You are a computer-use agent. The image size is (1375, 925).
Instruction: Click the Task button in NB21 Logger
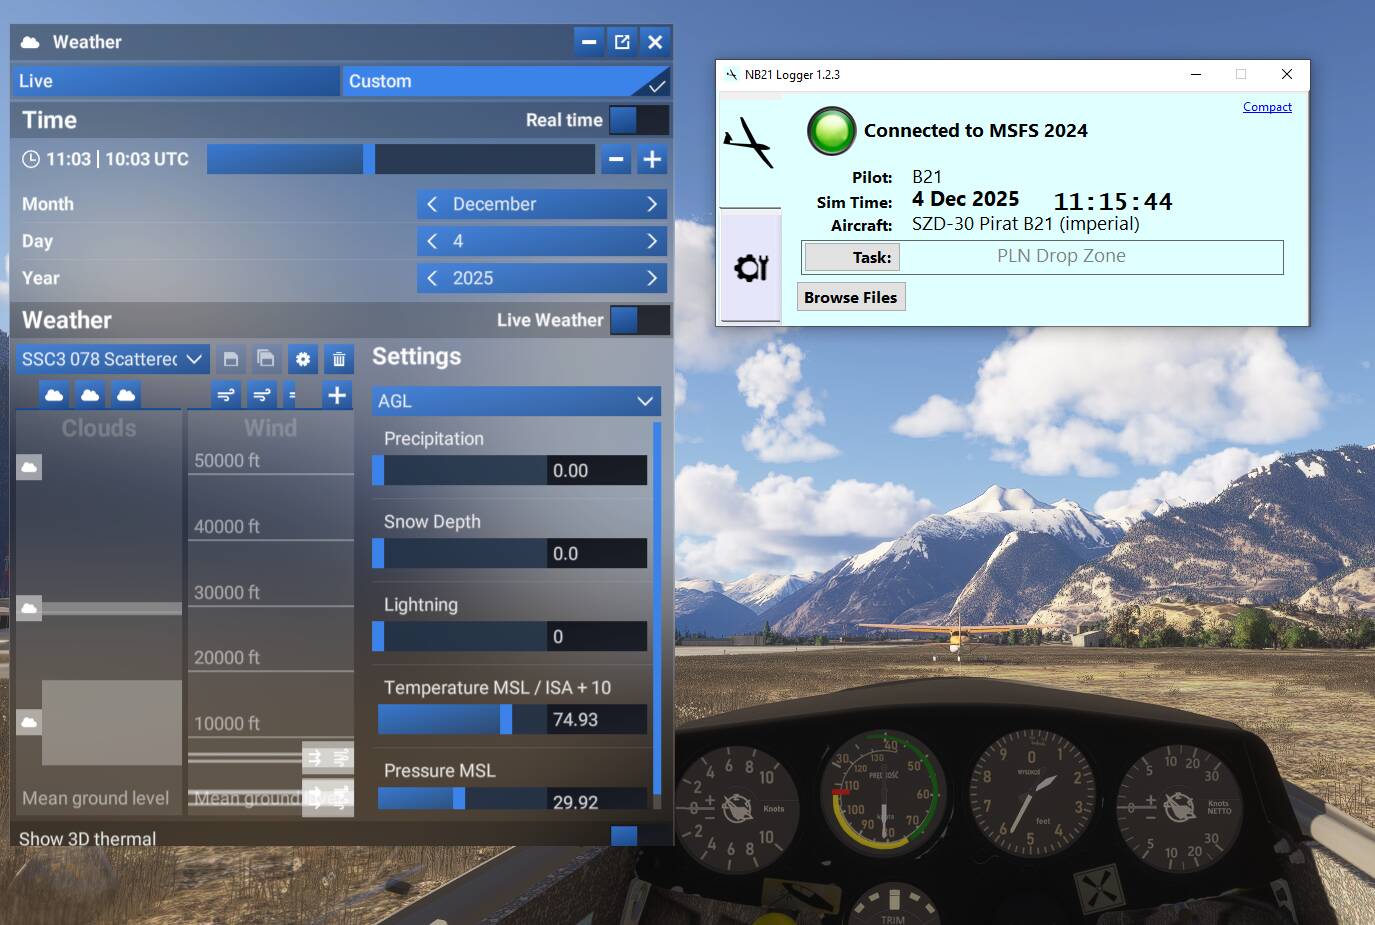[x=852, y=257]
